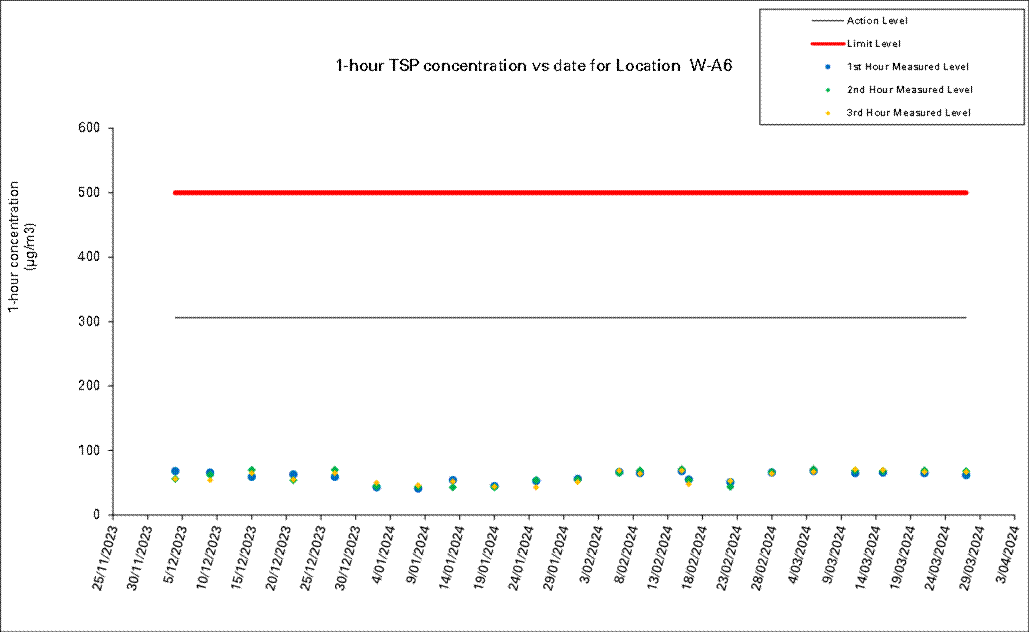This screenshot has width=1030, height=633.
Task: Click the Action Level legend label
Action: click(x=877, y=20)
